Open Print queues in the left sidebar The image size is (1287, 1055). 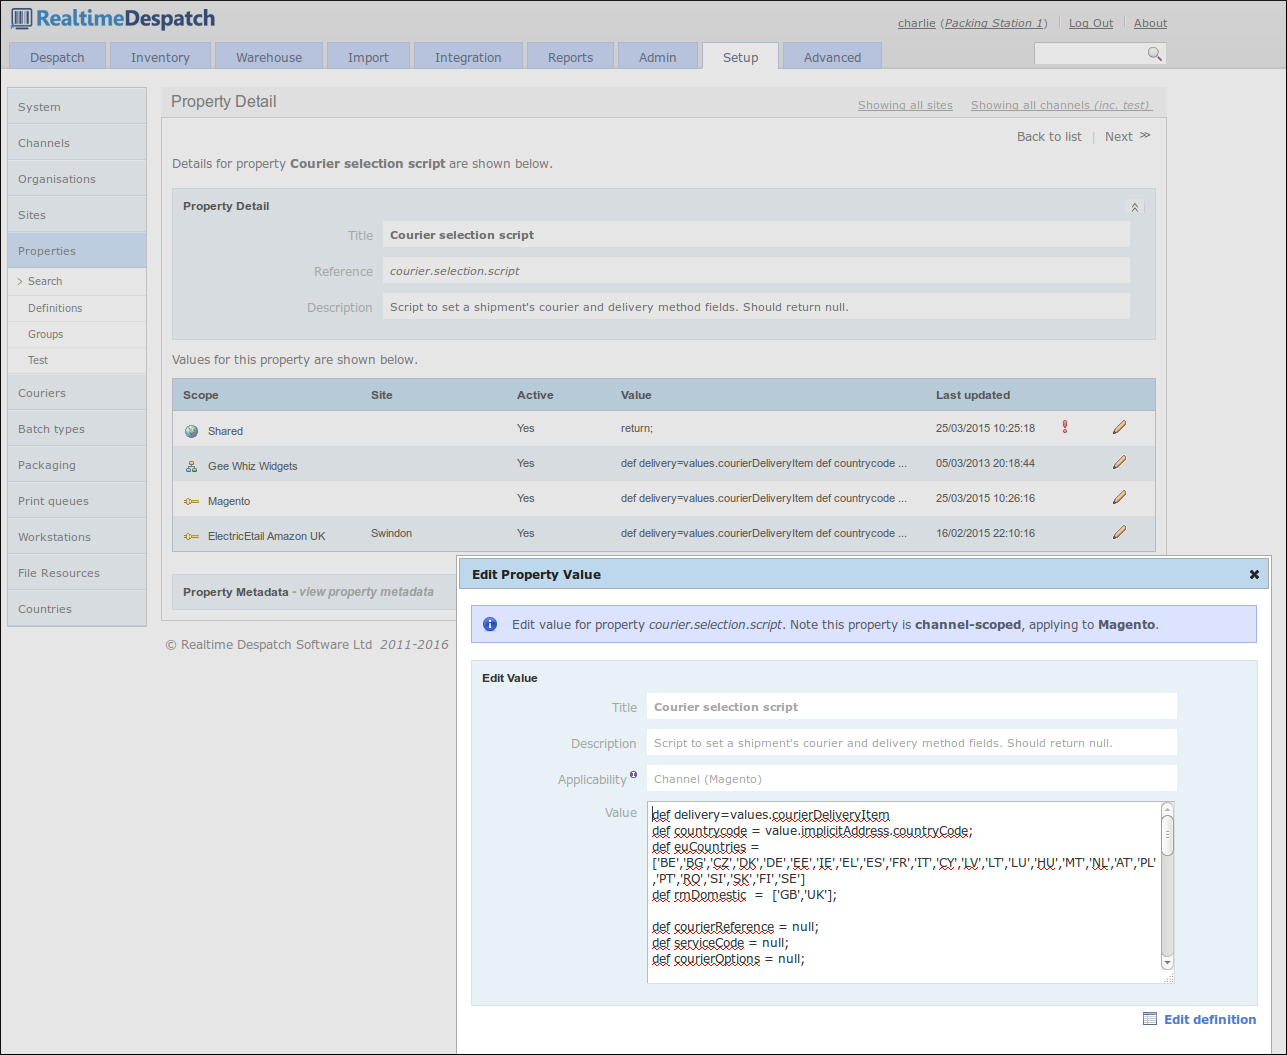click(x=77, y=501)
